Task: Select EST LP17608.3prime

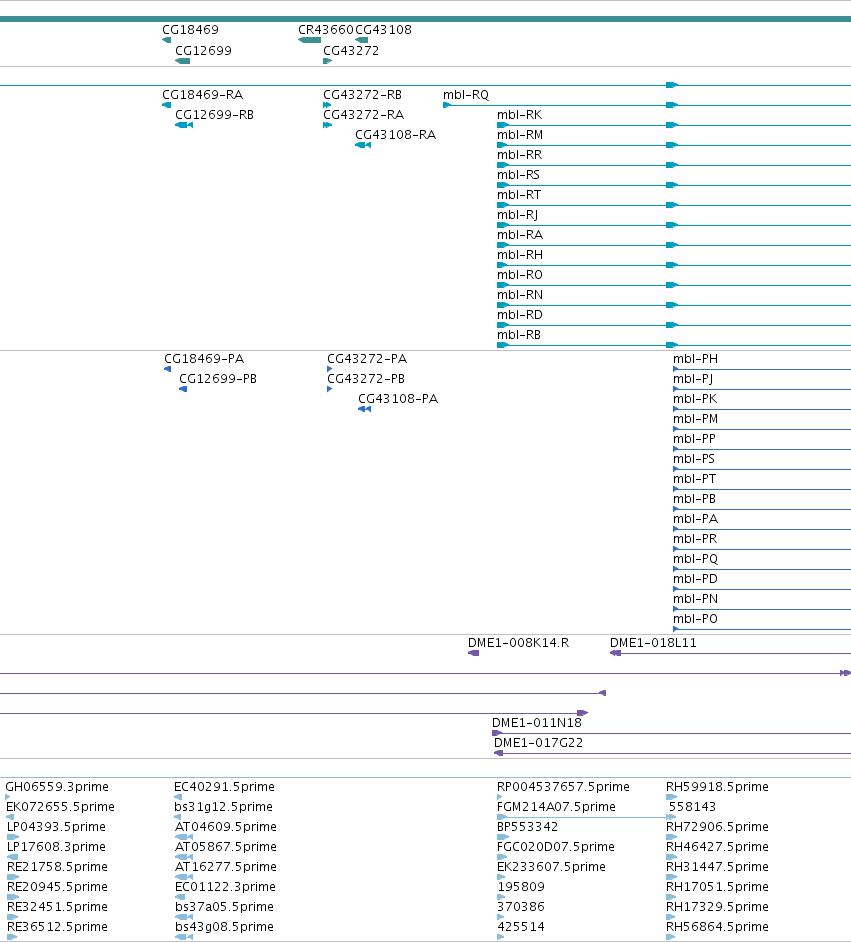Action: tap(56, 846)
